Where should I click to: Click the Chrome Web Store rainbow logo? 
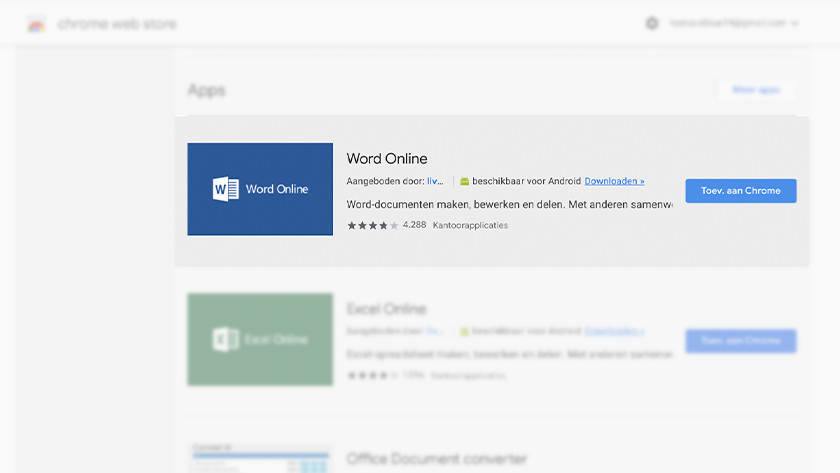coord(36,23)
